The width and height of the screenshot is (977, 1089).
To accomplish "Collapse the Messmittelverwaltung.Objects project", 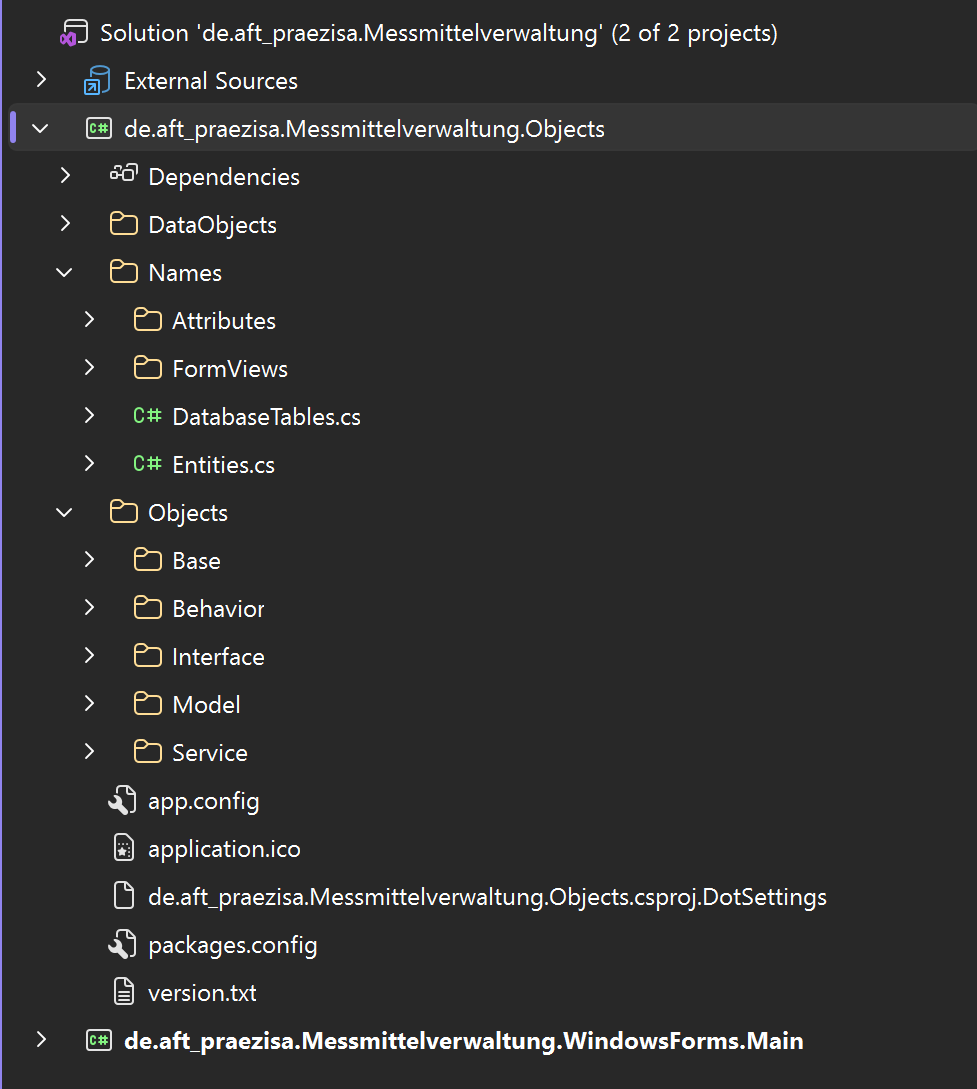I will 40,128.
